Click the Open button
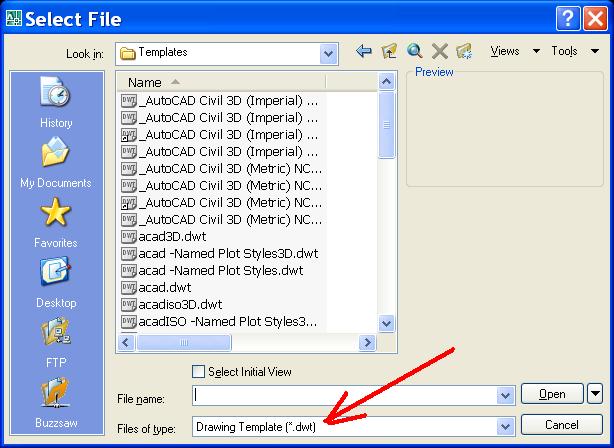614x448 pixels. coord(552,394)
